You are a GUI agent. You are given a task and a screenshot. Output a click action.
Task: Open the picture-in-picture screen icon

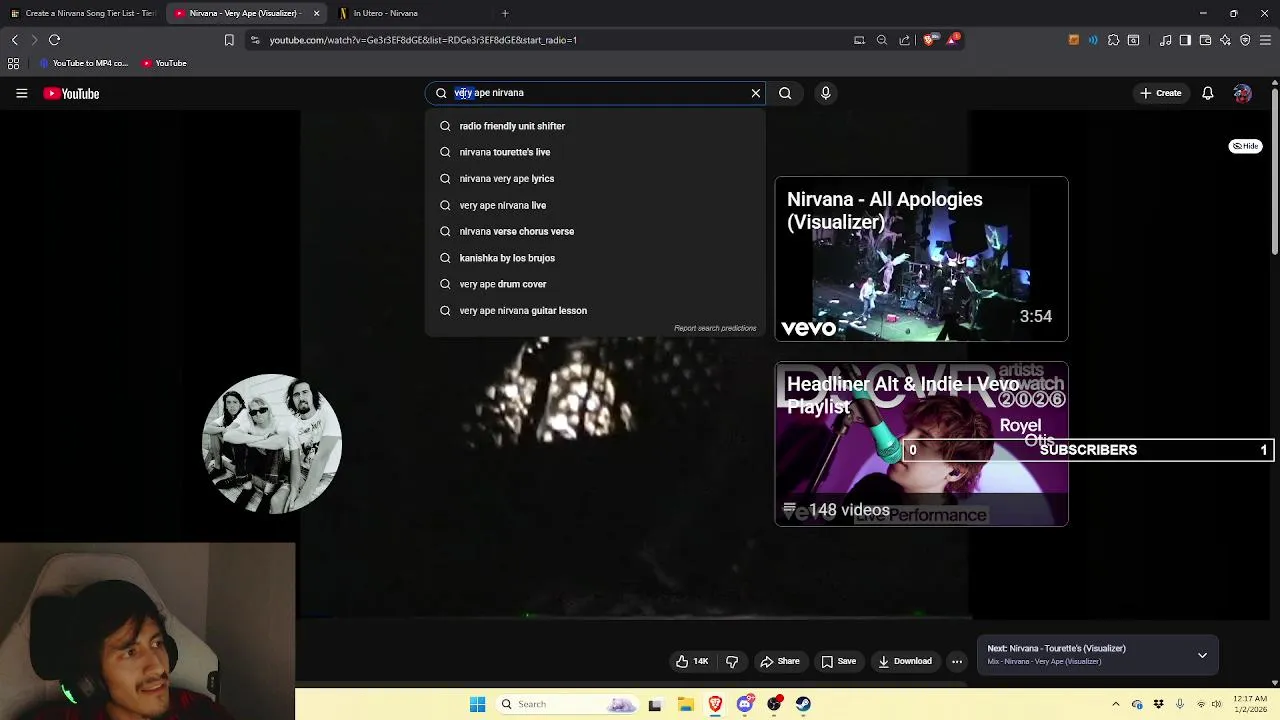(x=859, y=40)
